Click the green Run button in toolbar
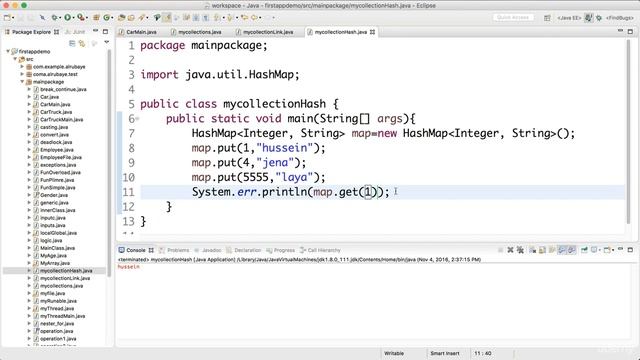 (x=67, y=18)
